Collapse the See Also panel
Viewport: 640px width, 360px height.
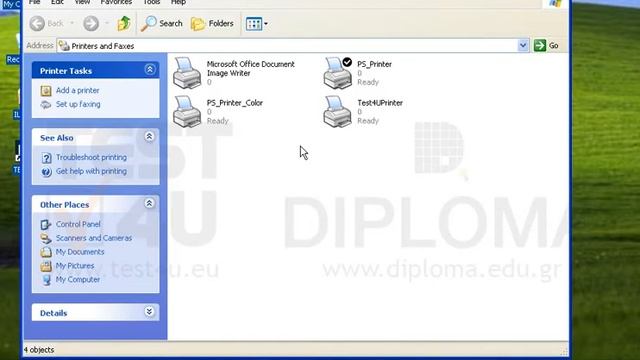149,136
